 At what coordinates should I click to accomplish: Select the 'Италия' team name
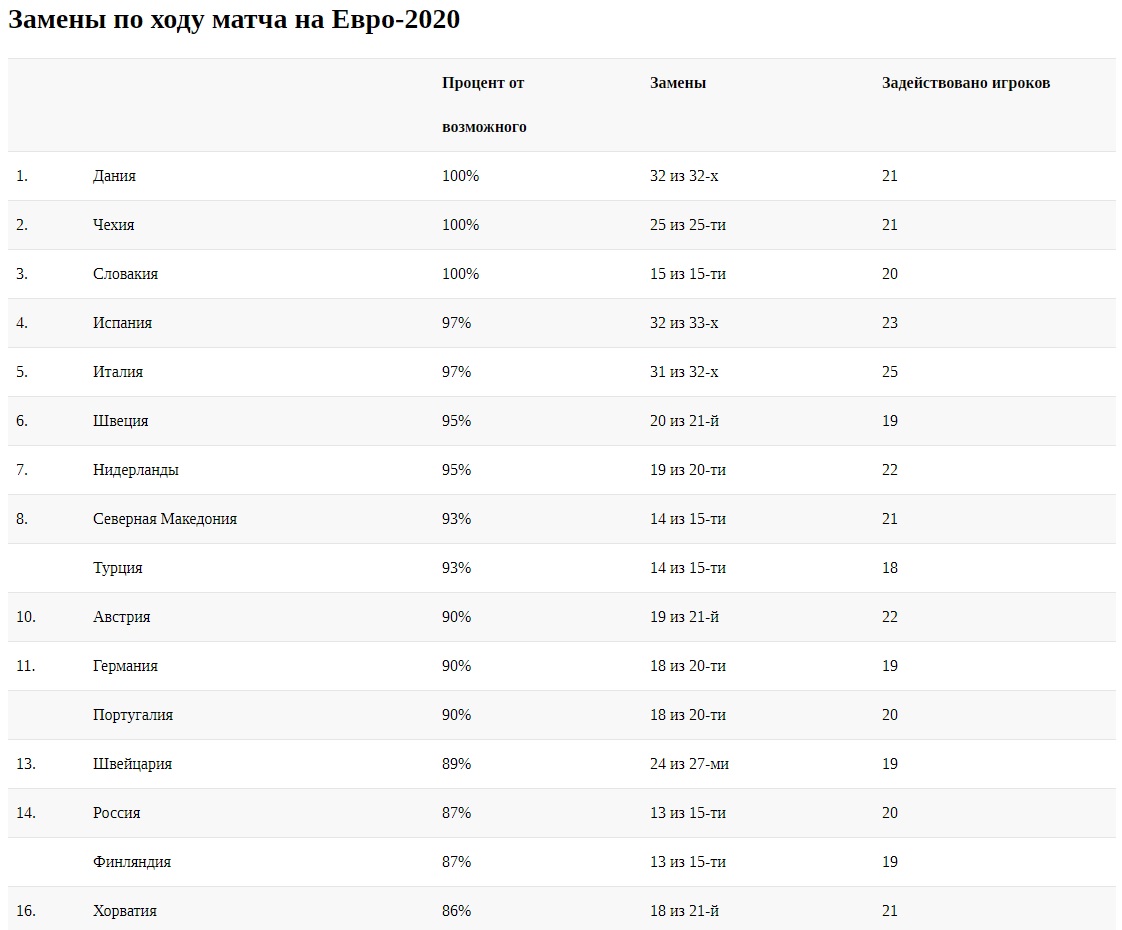click(118, 372)
